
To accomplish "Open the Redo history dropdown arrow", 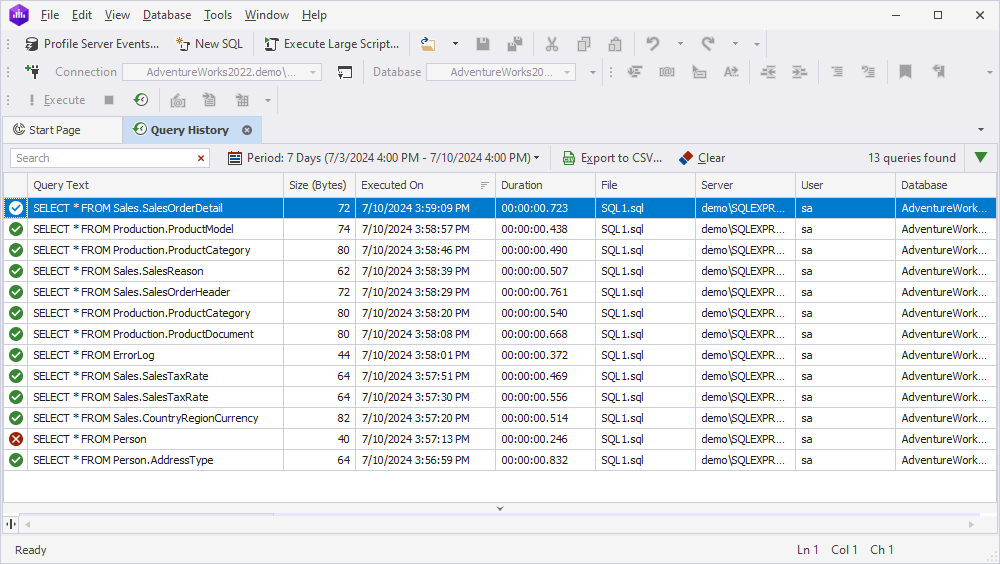I will (x=735, y=44).
